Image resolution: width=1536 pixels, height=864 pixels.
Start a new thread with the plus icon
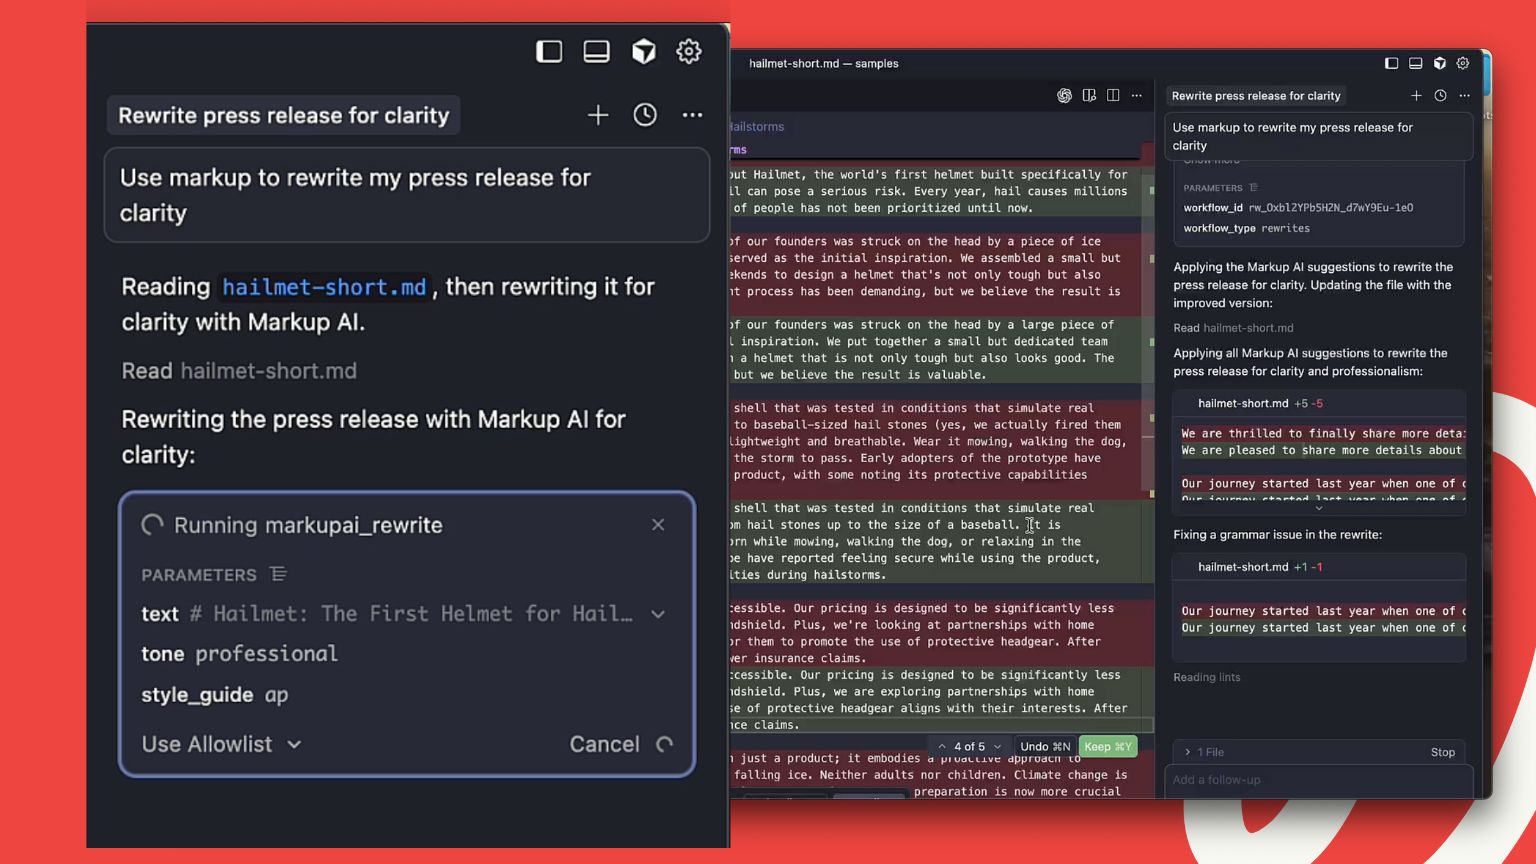click(597, 114)
